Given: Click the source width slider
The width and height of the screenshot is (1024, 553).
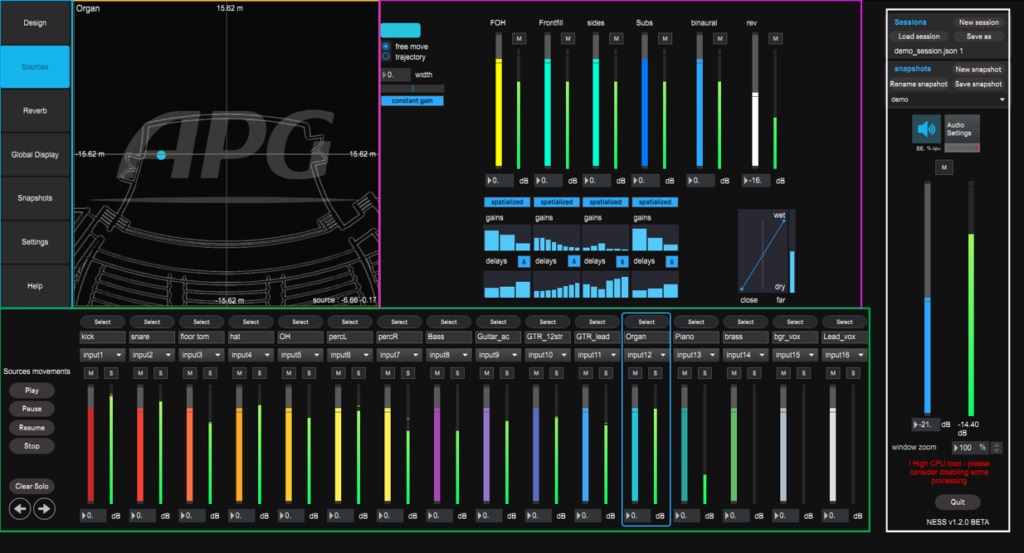Looking at the screenshot, I should click(x=413, y=88).
